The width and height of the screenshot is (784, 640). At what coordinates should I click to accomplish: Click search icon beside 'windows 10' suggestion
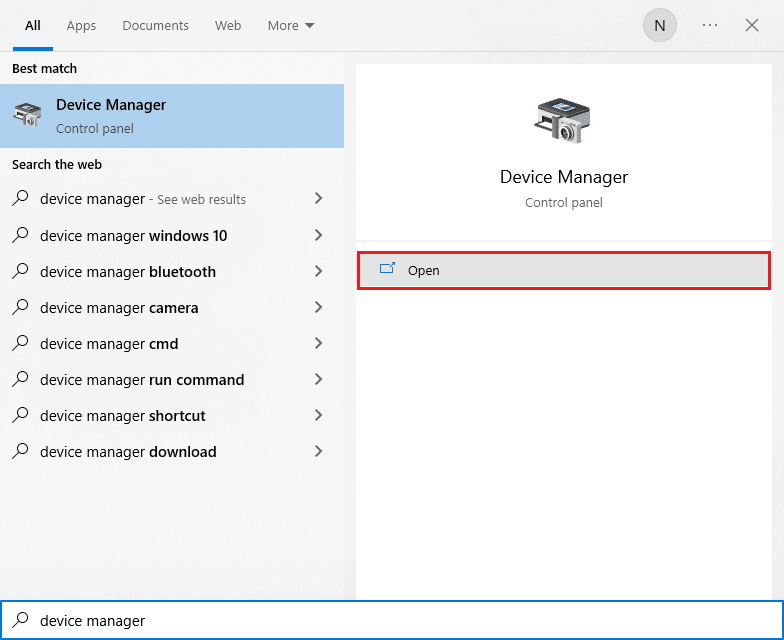click(20, 234)
